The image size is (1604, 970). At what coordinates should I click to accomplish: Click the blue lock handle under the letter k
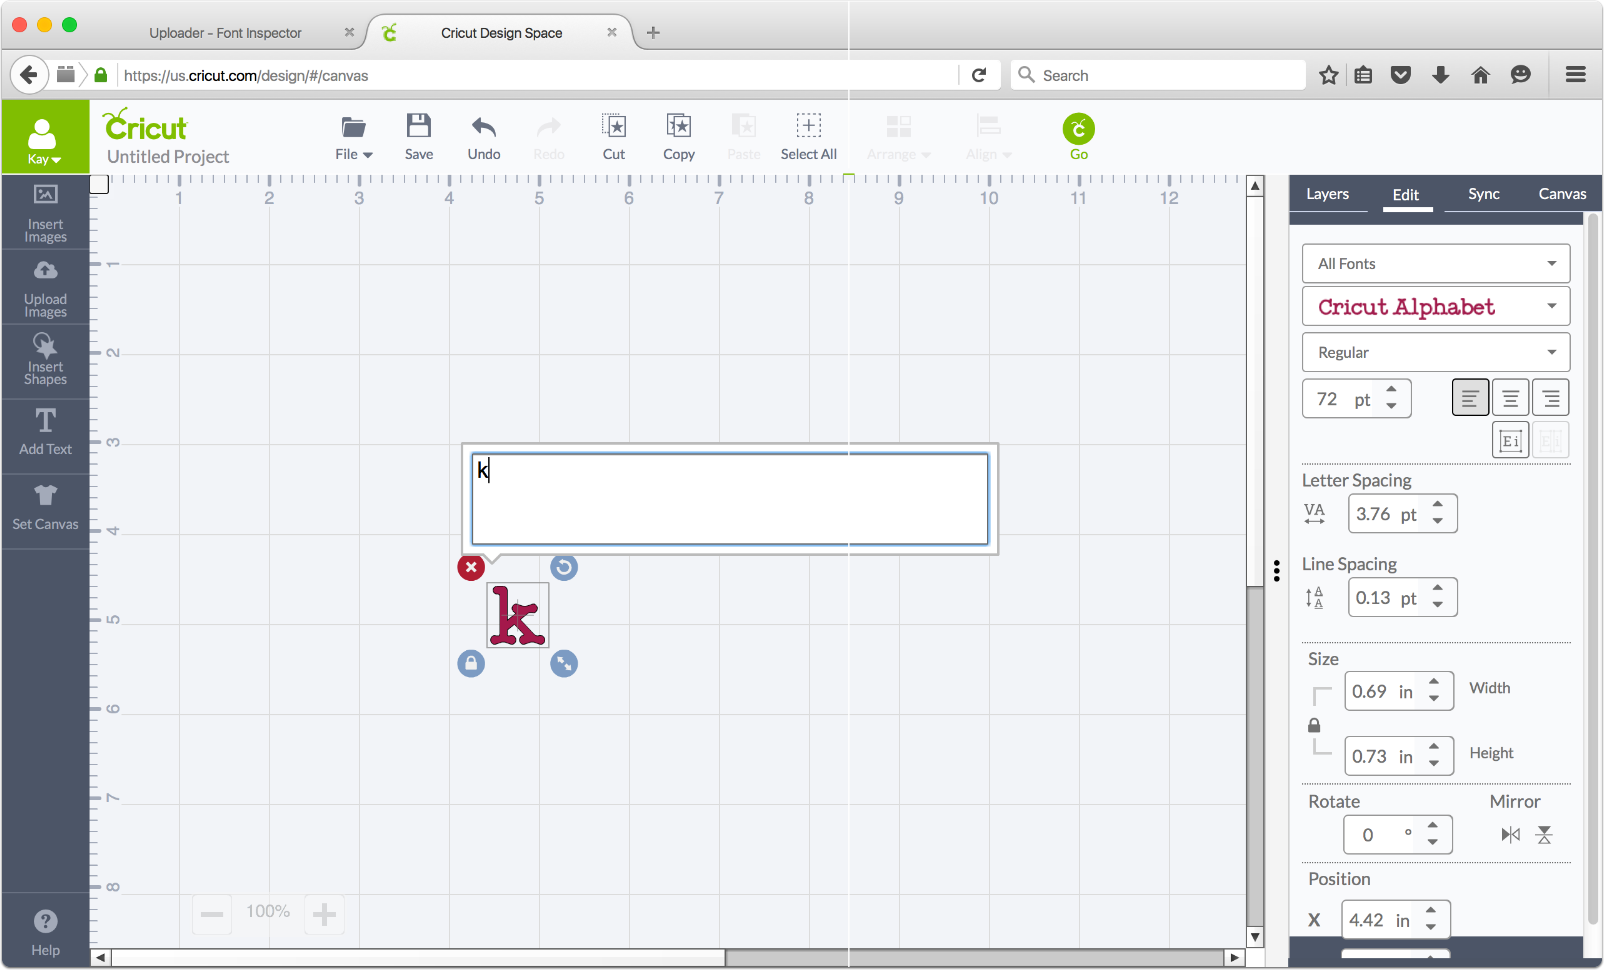pos(471,663)
